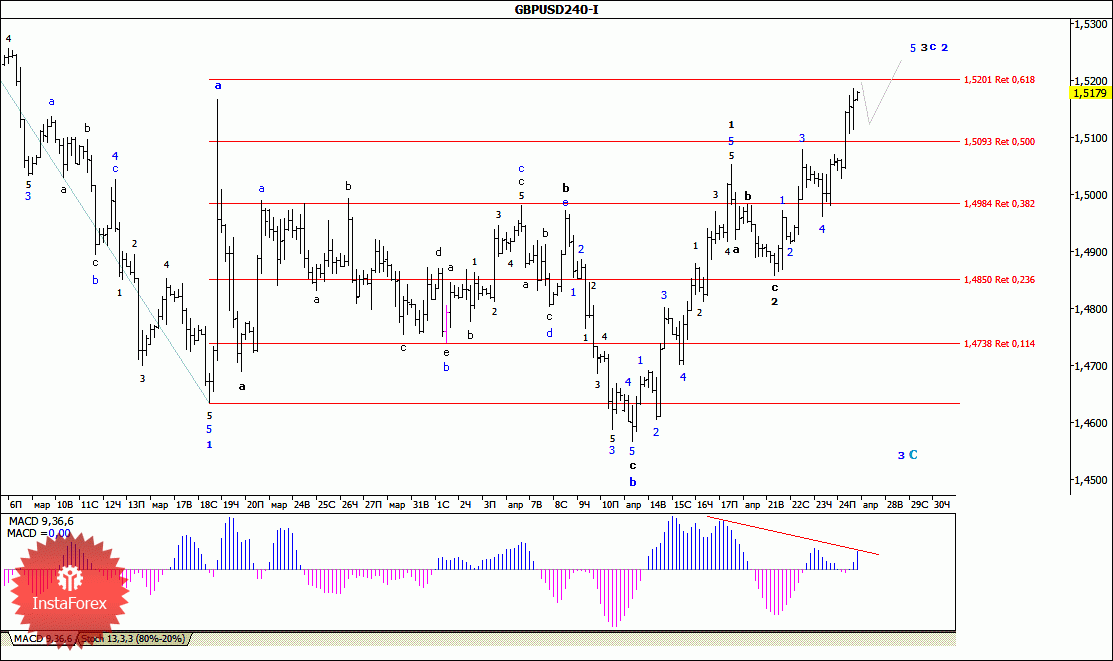Click the '3 C' wave label at bottom right

[907, 455]
